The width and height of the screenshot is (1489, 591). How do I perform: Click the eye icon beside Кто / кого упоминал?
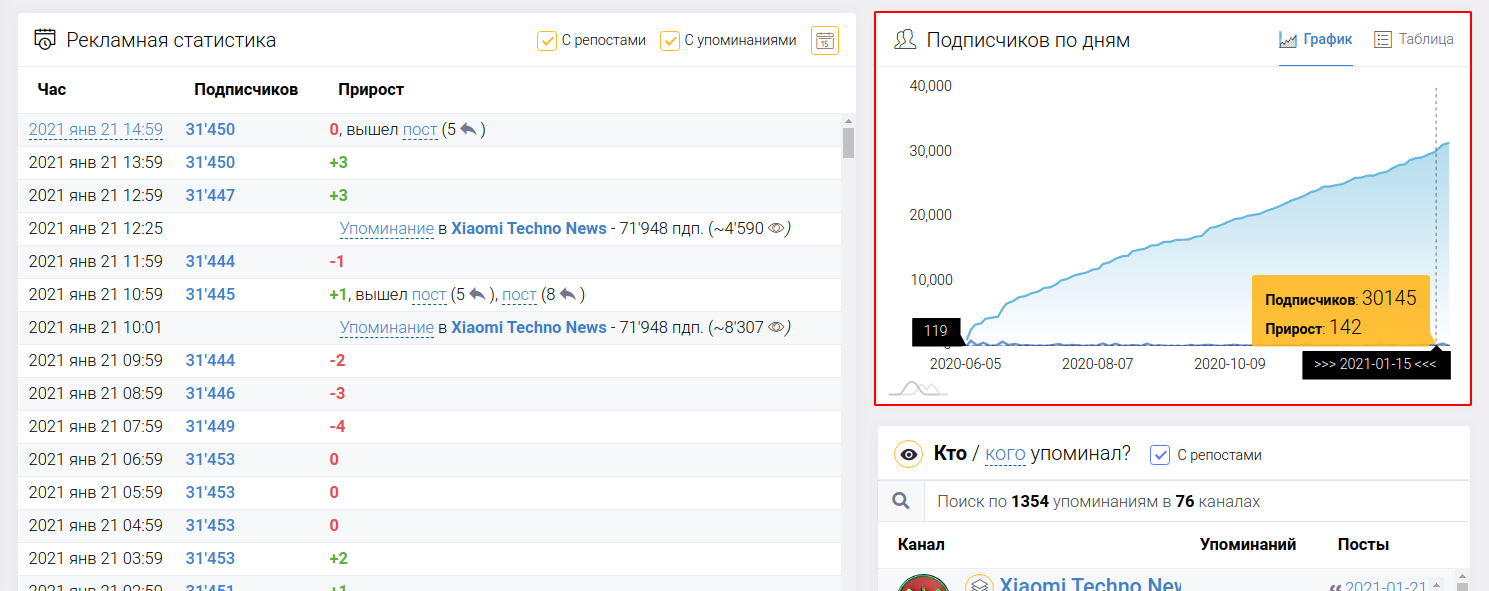[908, 454]
